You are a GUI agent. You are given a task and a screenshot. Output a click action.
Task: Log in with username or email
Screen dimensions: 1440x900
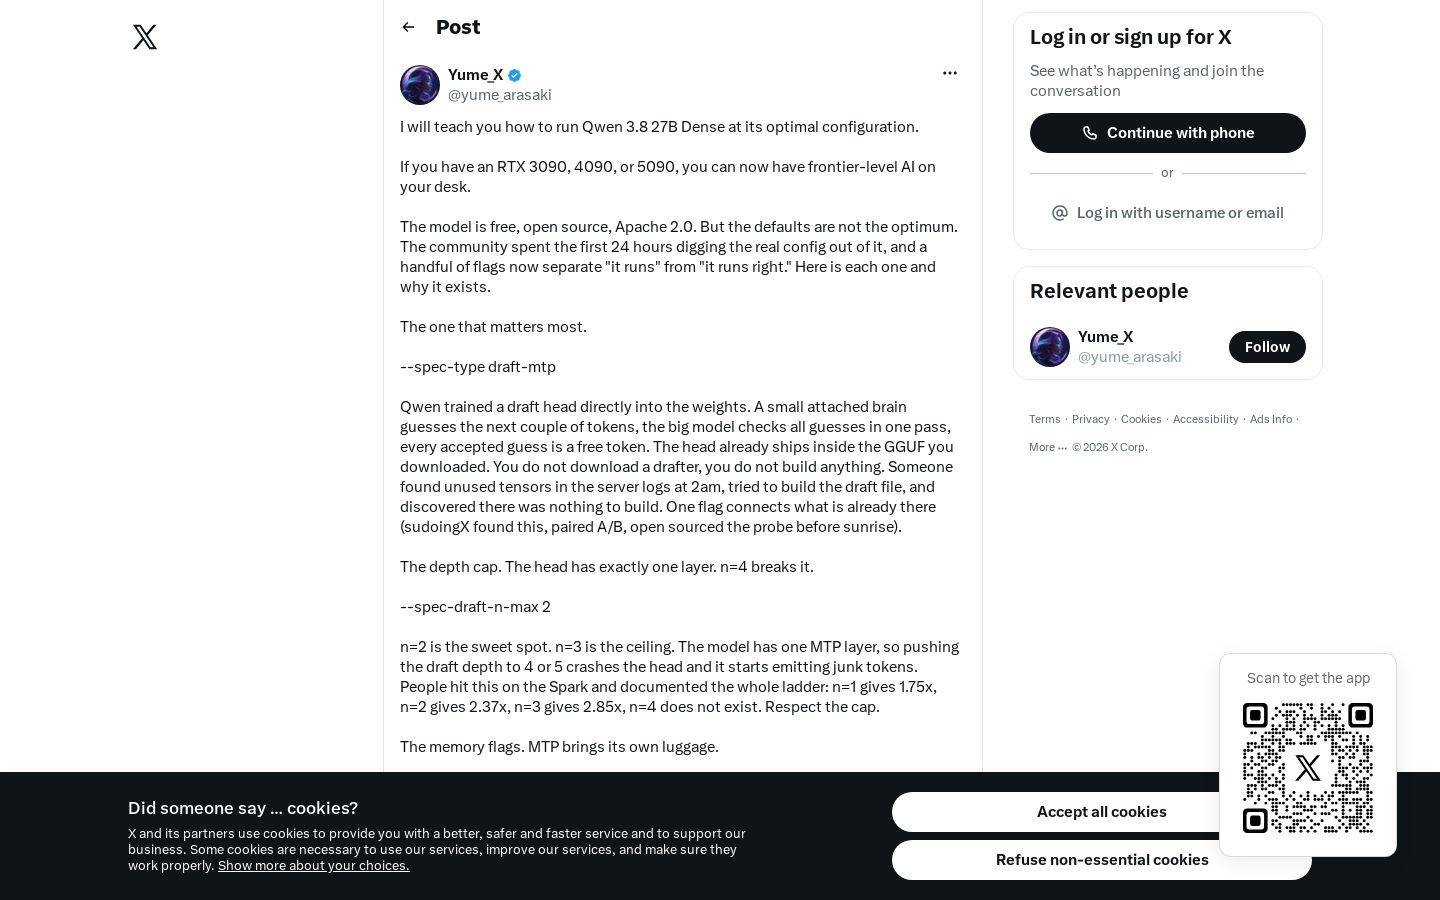(x=1168, y=213)
